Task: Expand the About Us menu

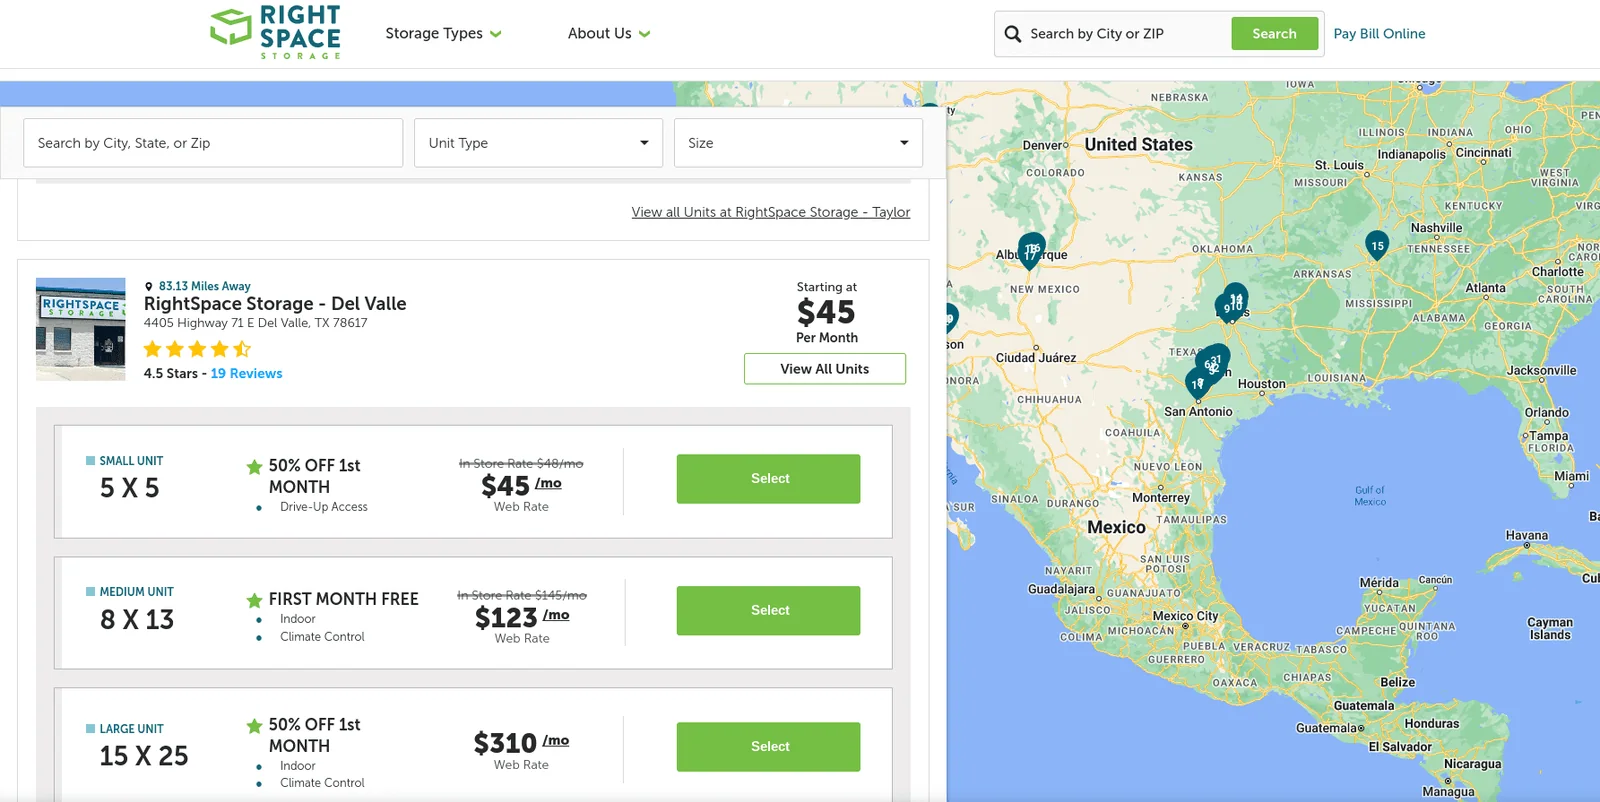Action: 609,33
